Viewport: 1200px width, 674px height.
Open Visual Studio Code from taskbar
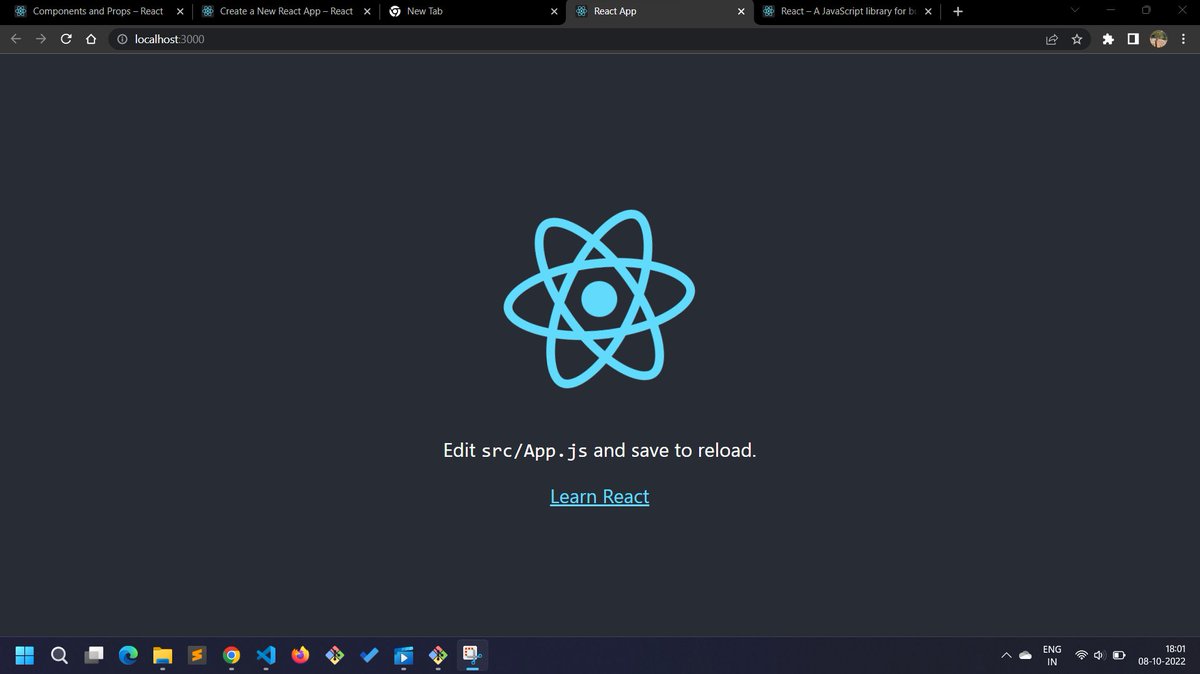tap(265, 656)
